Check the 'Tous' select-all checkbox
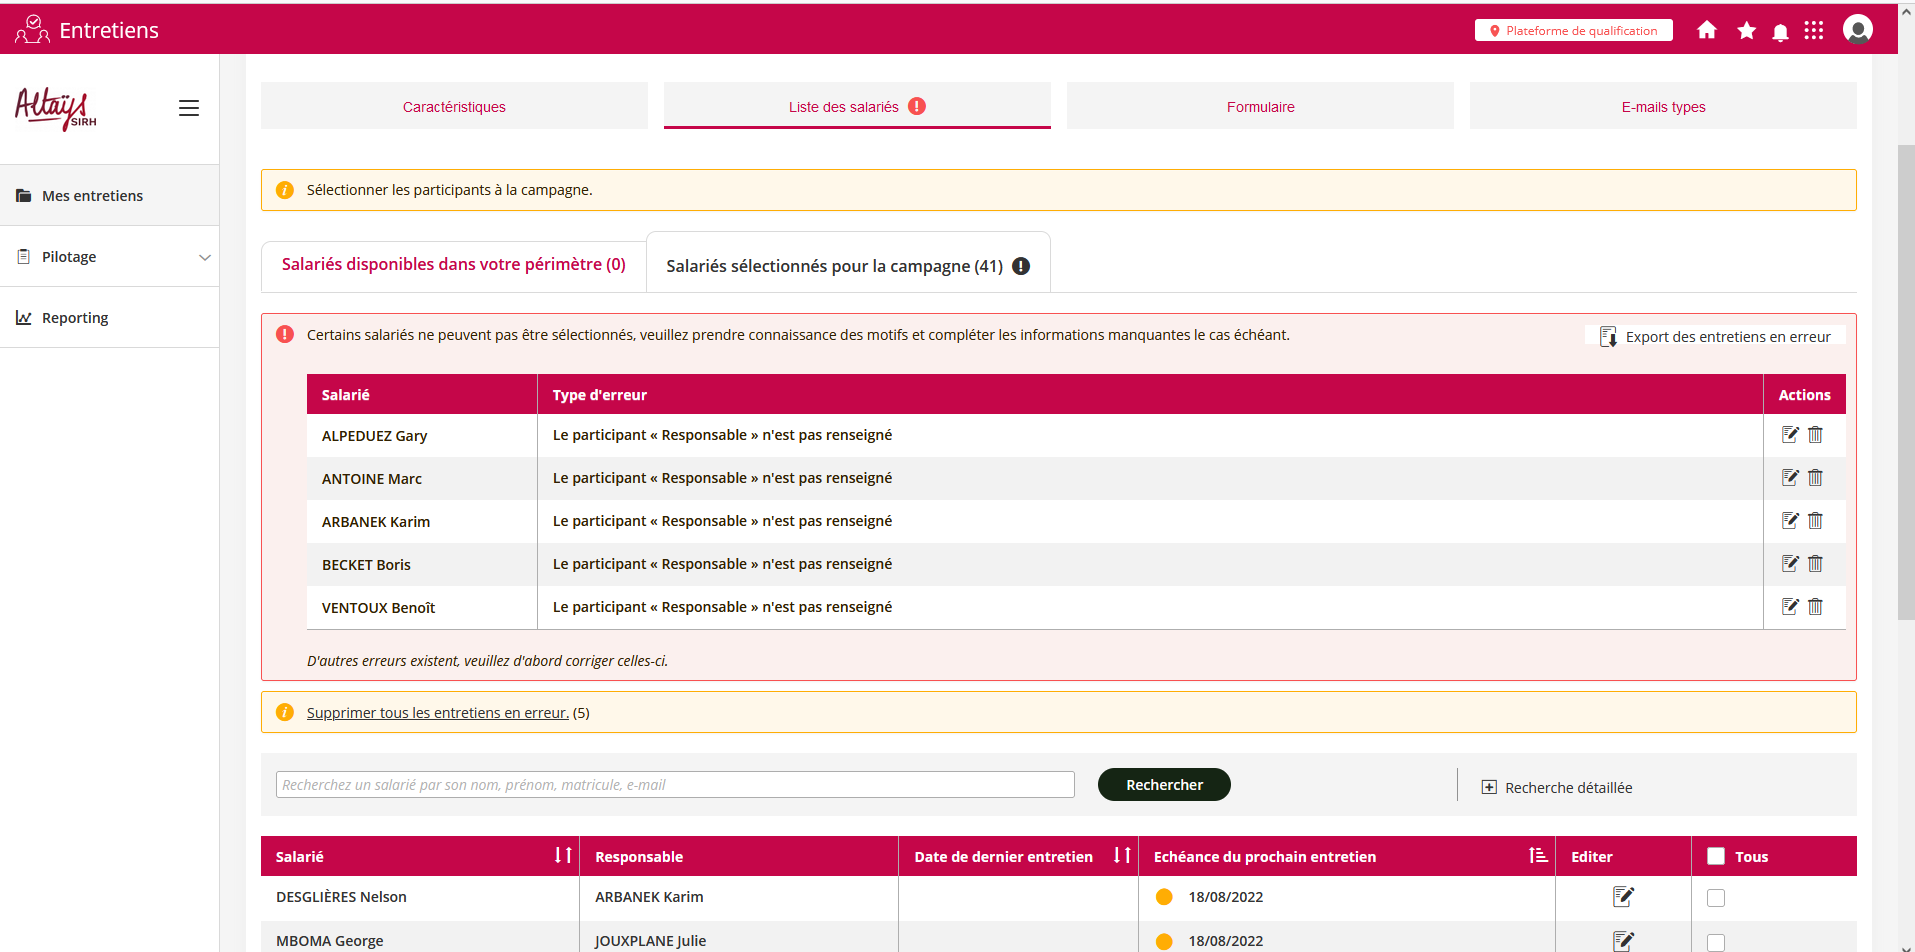The width and height of the screenshot is (1915, 952). (1716, 856)
